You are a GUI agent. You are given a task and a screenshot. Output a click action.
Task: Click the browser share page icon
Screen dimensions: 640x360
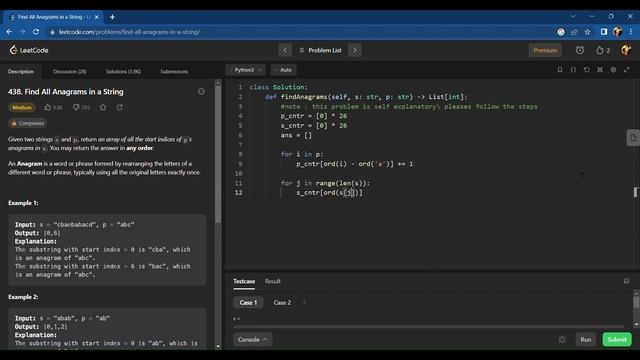pos(574,32)
